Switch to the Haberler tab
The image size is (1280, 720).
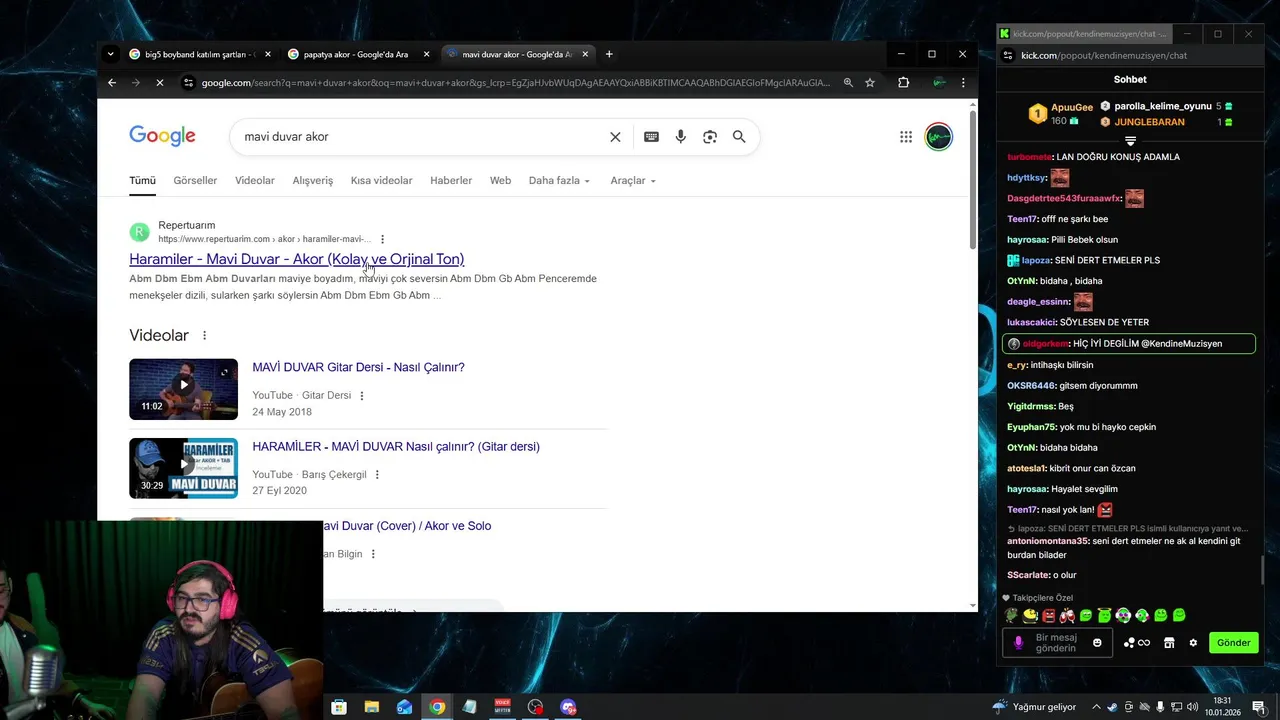[x=451, y=181]
